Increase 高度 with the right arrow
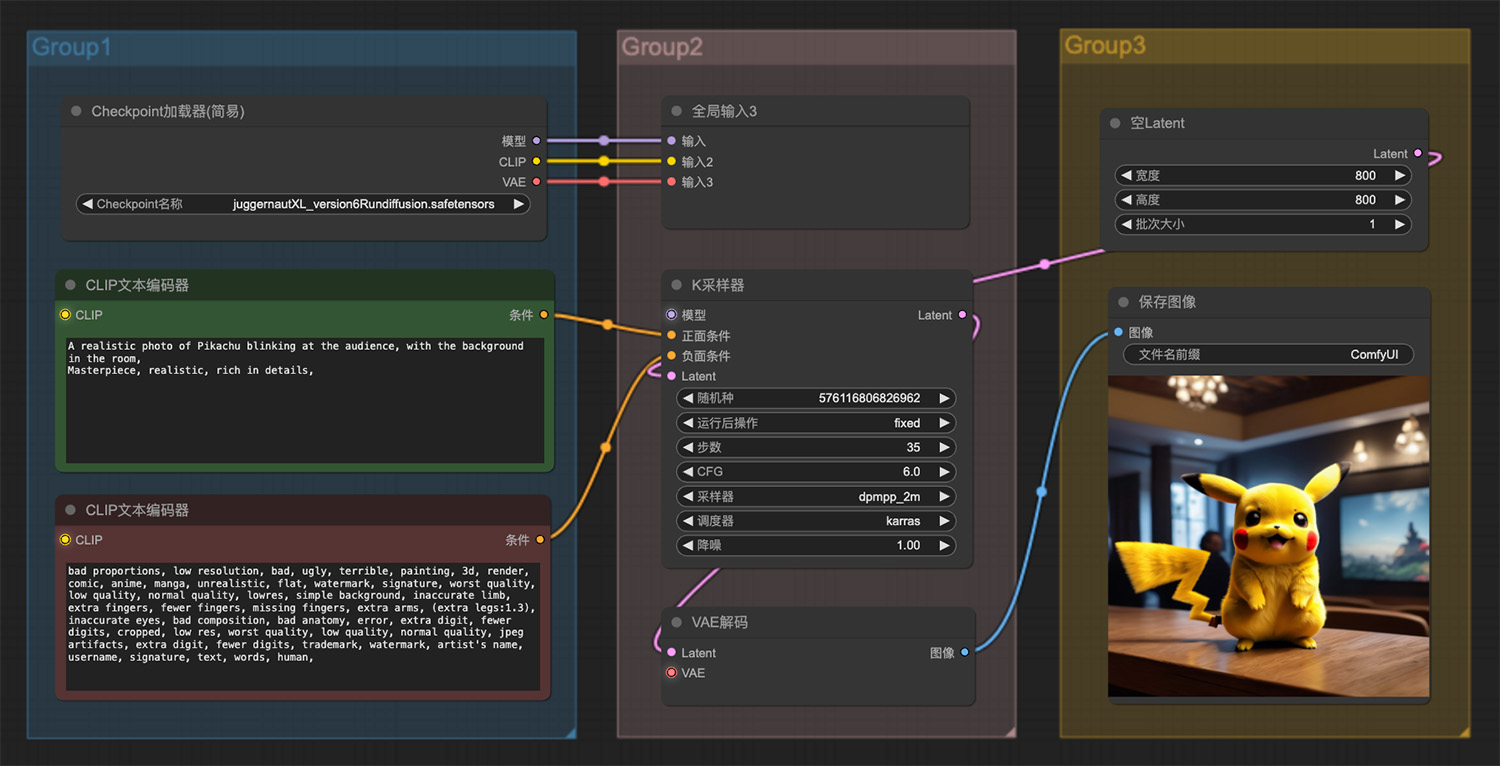Viewport: 1500px width, 766px height. pyautogui.click(x=1400, y=200)
